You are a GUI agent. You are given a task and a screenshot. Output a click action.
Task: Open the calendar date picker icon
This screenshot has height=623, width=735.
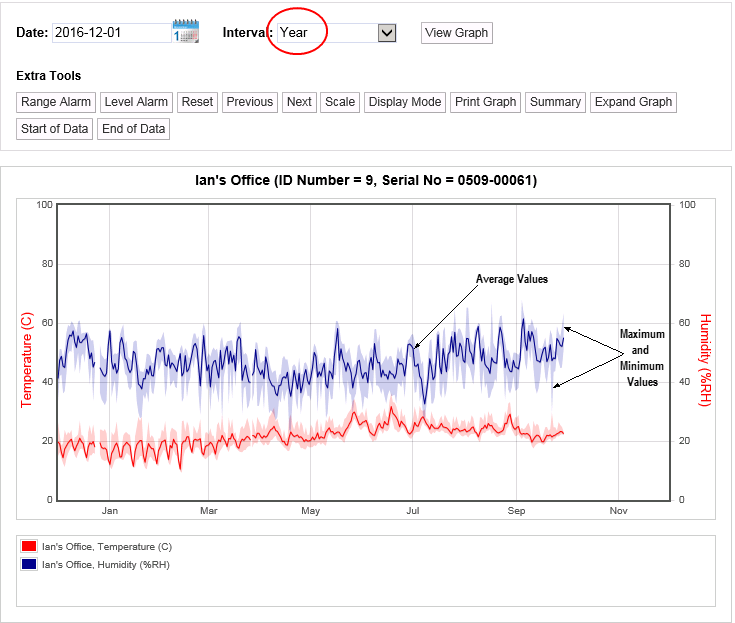pos(185,31)
